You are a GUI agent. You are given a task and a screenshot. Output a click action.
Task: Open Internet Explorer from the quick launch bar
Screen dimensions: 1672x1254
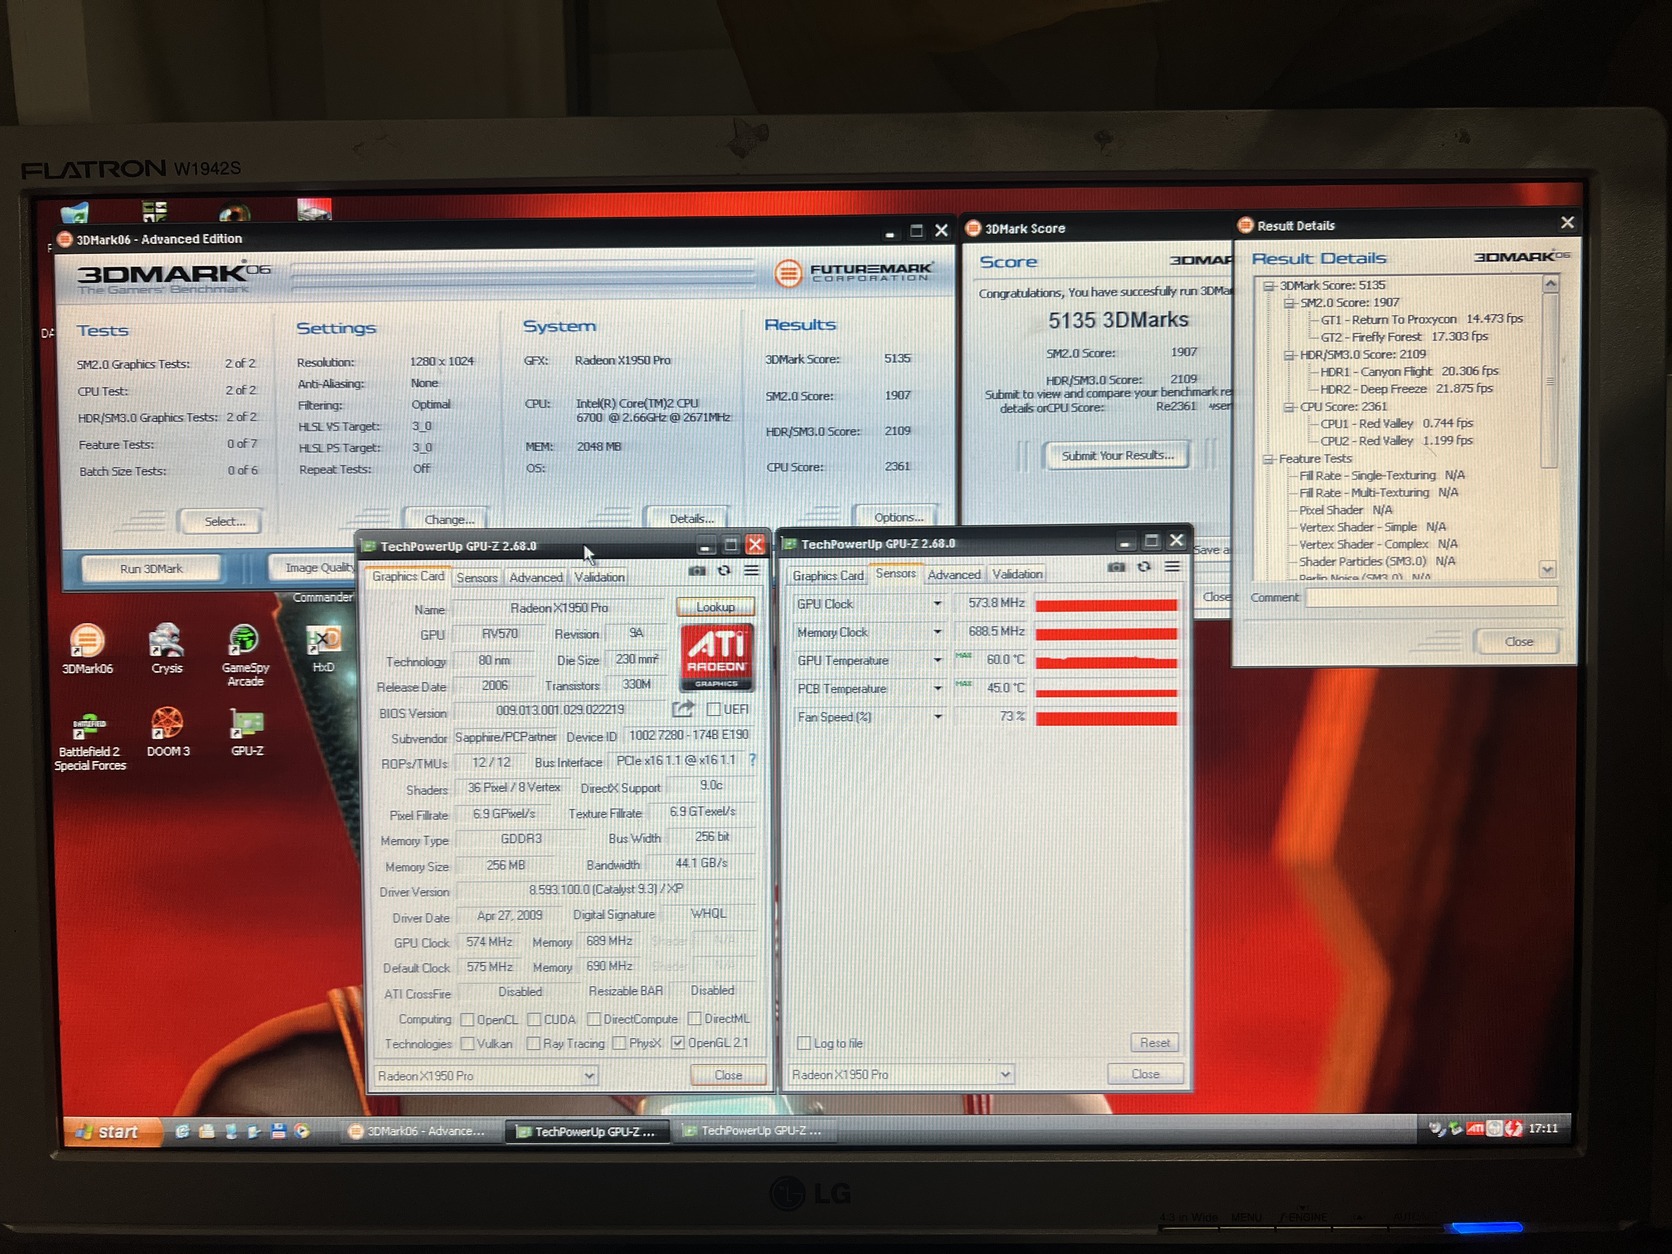[x=182, y=1131]
